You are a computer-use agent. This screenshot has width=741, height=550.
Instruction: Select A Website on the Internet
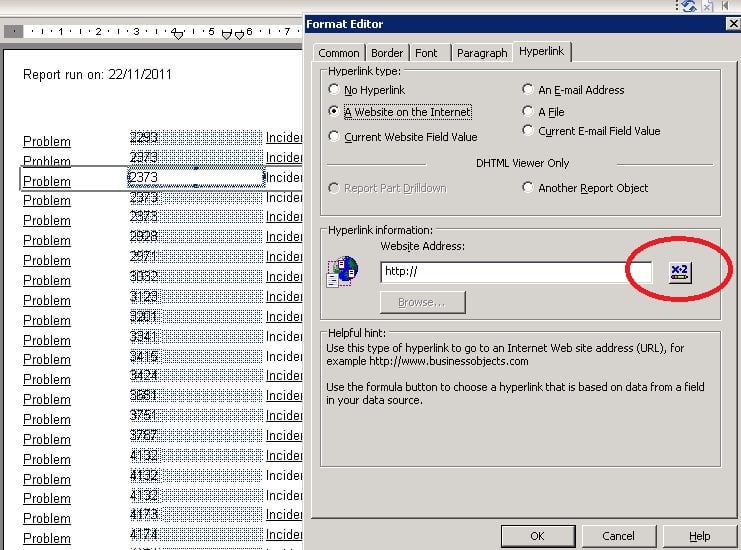click(335, 112)
